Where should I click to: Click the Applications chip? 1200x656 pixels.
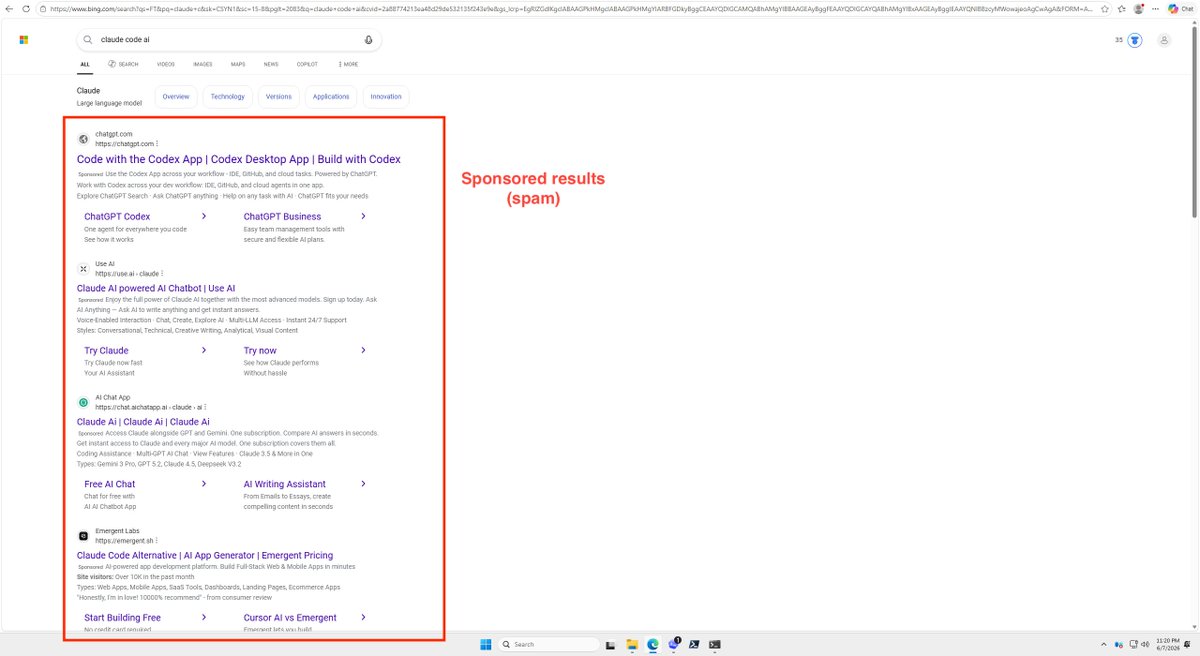pyautogui.click(x=331, y=97)
